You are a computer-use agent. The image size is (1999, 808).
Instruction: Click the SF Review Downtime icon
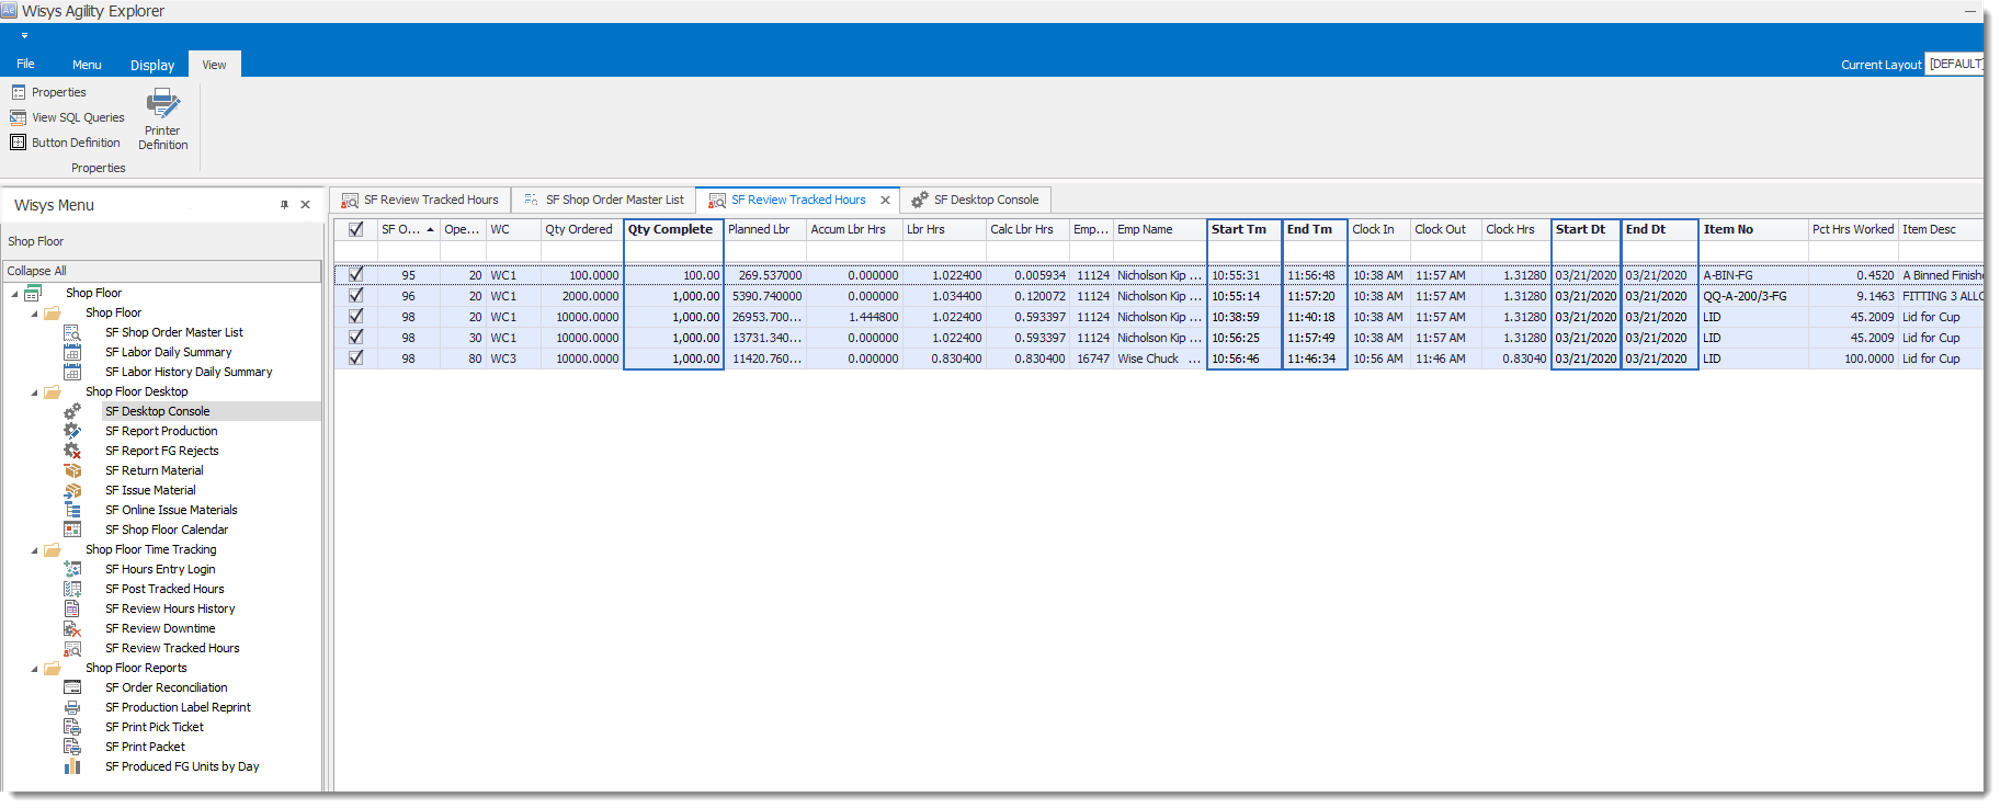pyautogui.click(x=72, y=628)
